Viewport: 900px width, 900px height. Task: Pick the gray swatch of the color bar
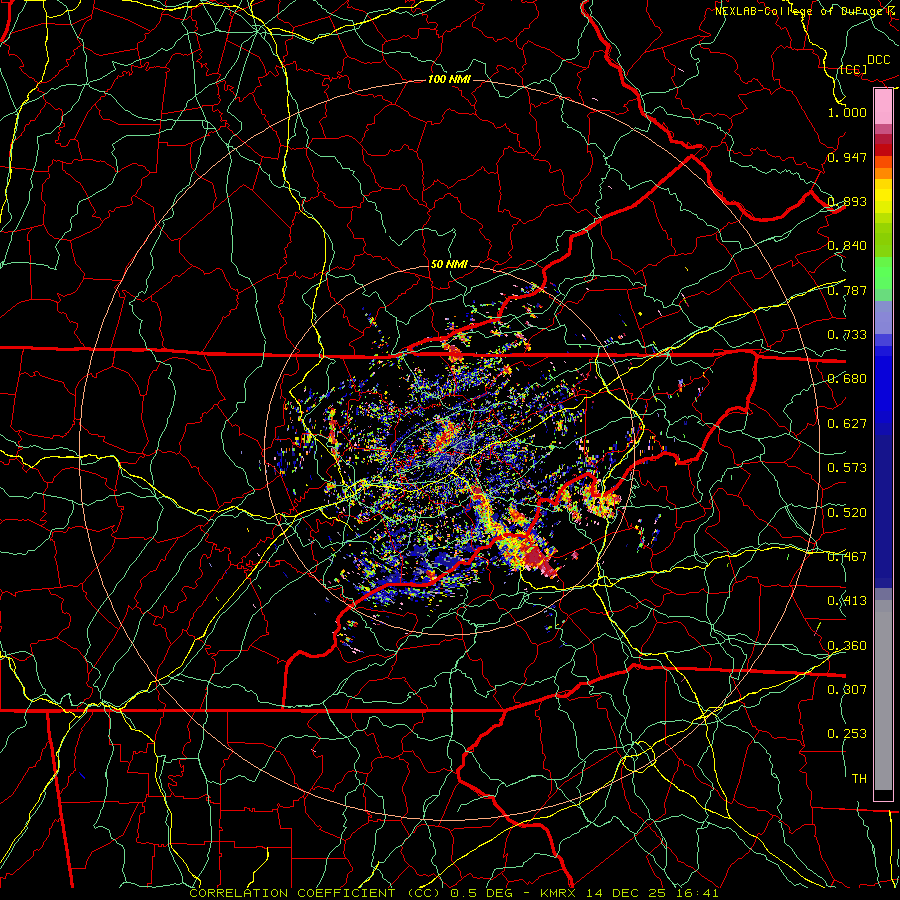[x=883, y=695]
